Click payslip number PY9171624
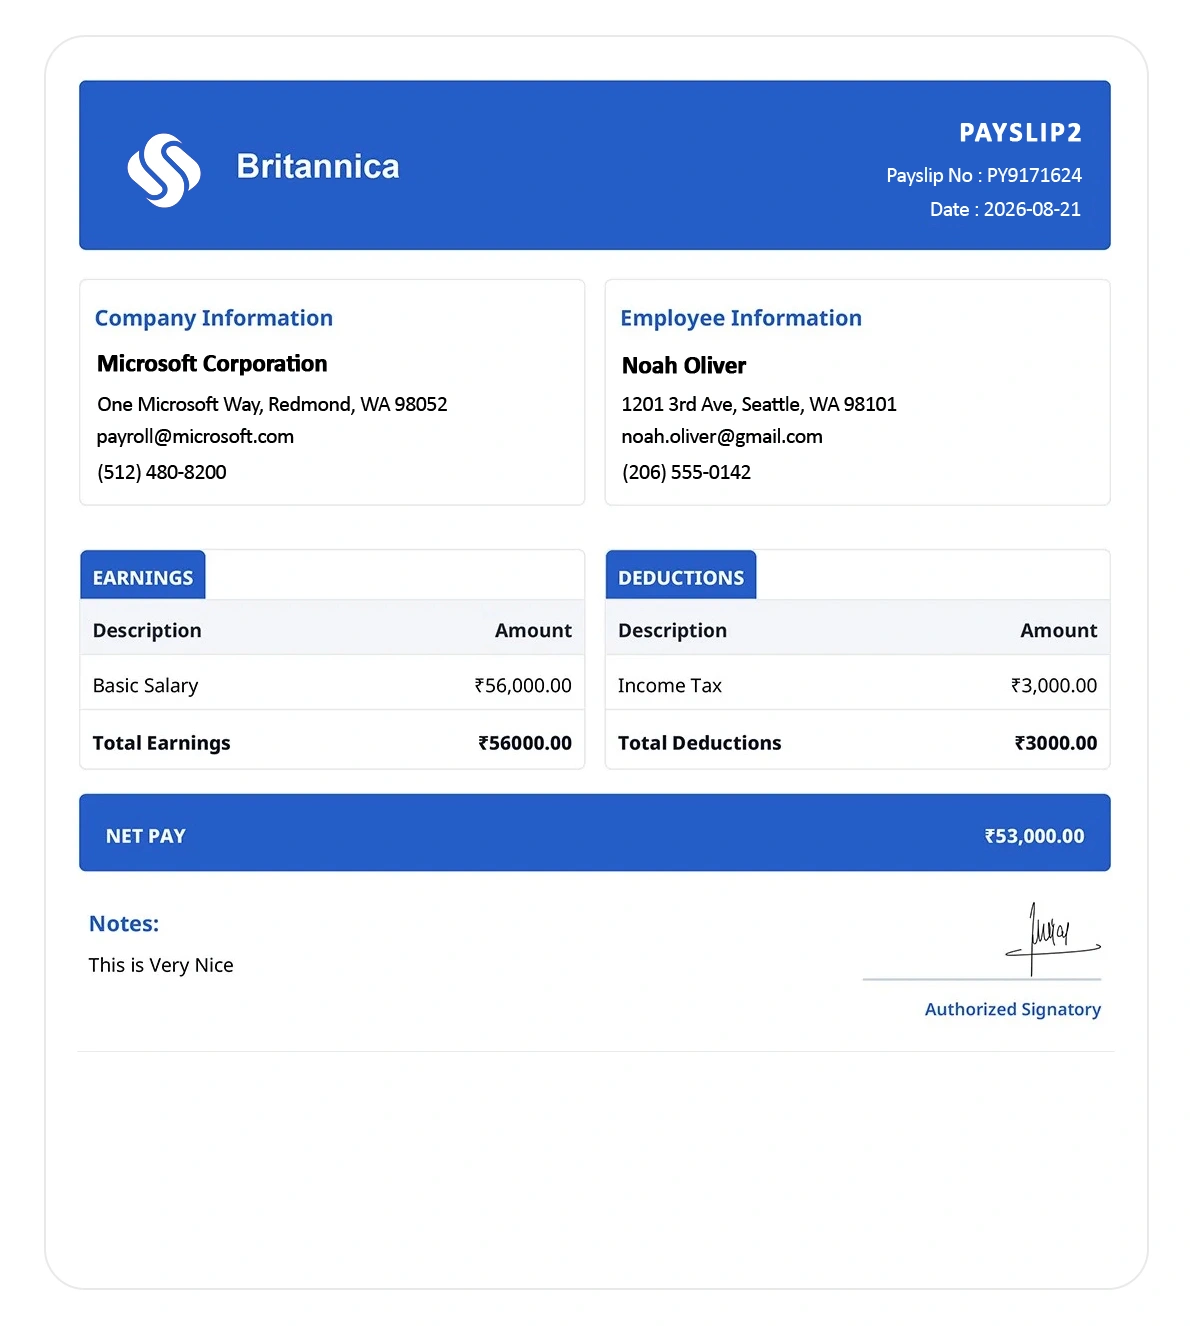 pos(1034,175)
